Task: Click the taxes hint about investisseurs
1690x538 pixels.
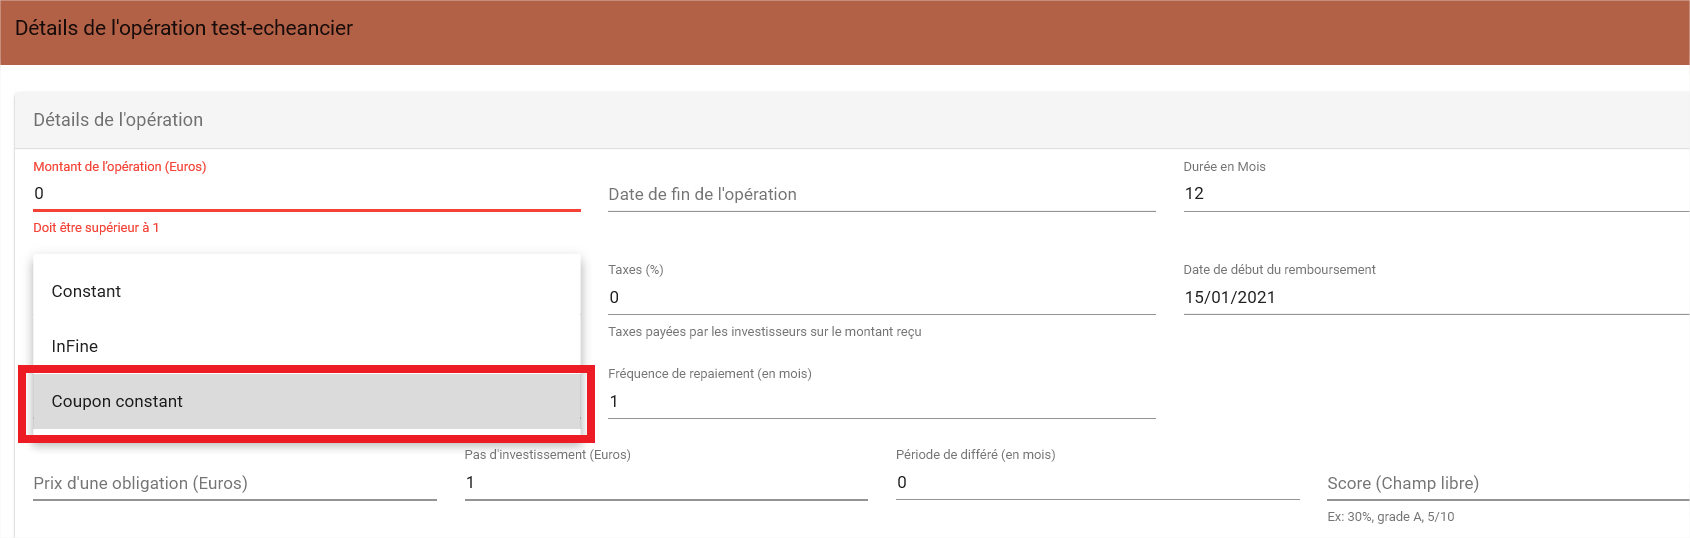Action: tap(765, 332)
